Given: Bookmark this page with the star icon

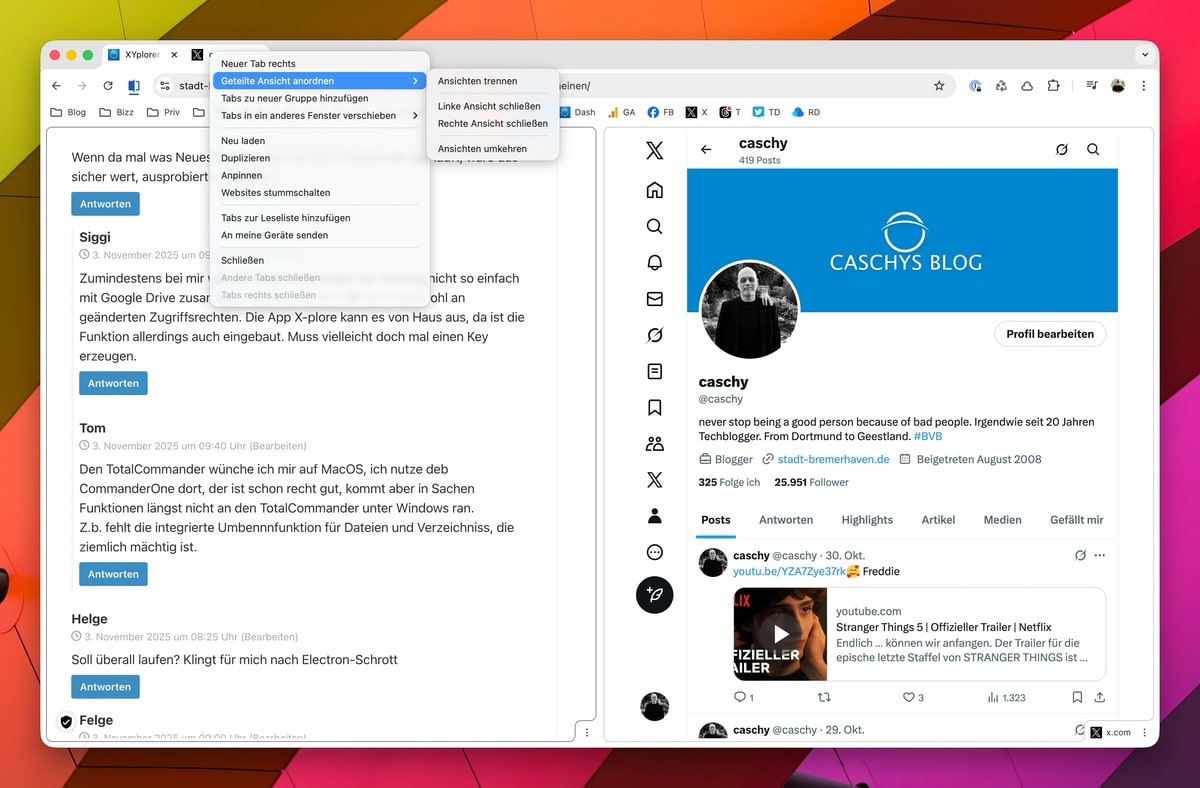Looking at the screenshot, I should pos(939,86).
